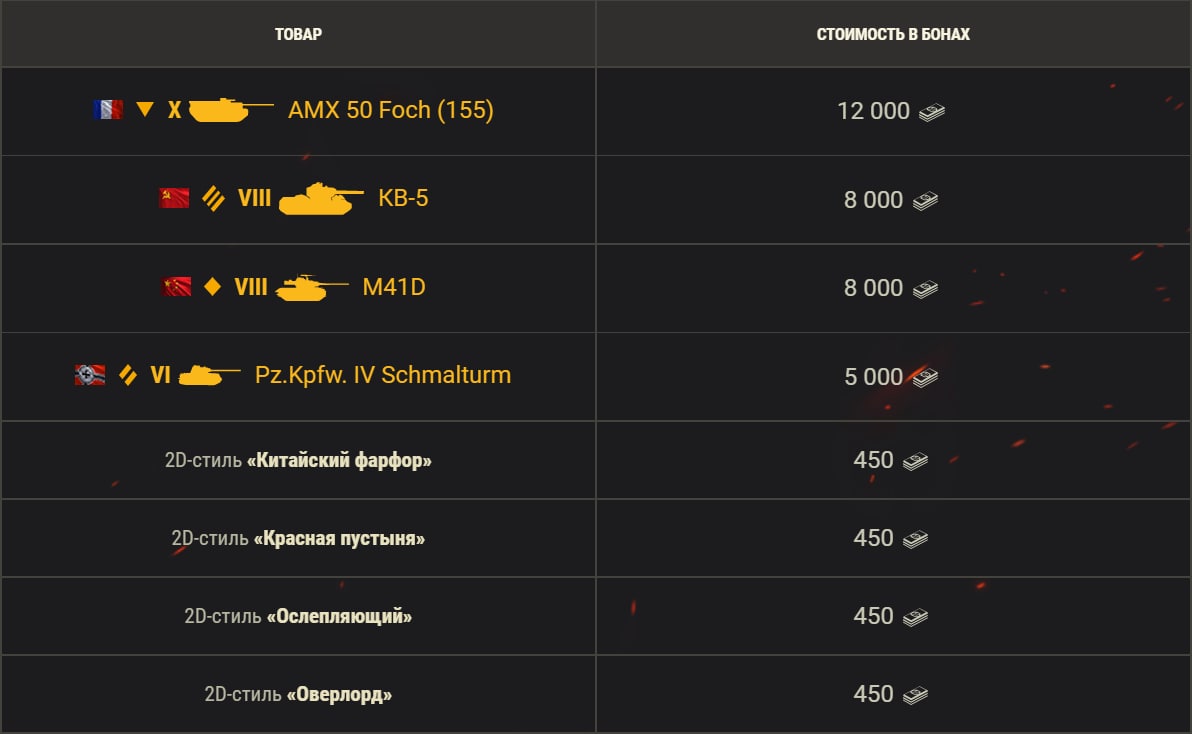Image resolution: width=1192 pixels, height=734 pixels.
Task: Click the AMX 50 Foch tank silhouette
Action: tap(230, 109)
